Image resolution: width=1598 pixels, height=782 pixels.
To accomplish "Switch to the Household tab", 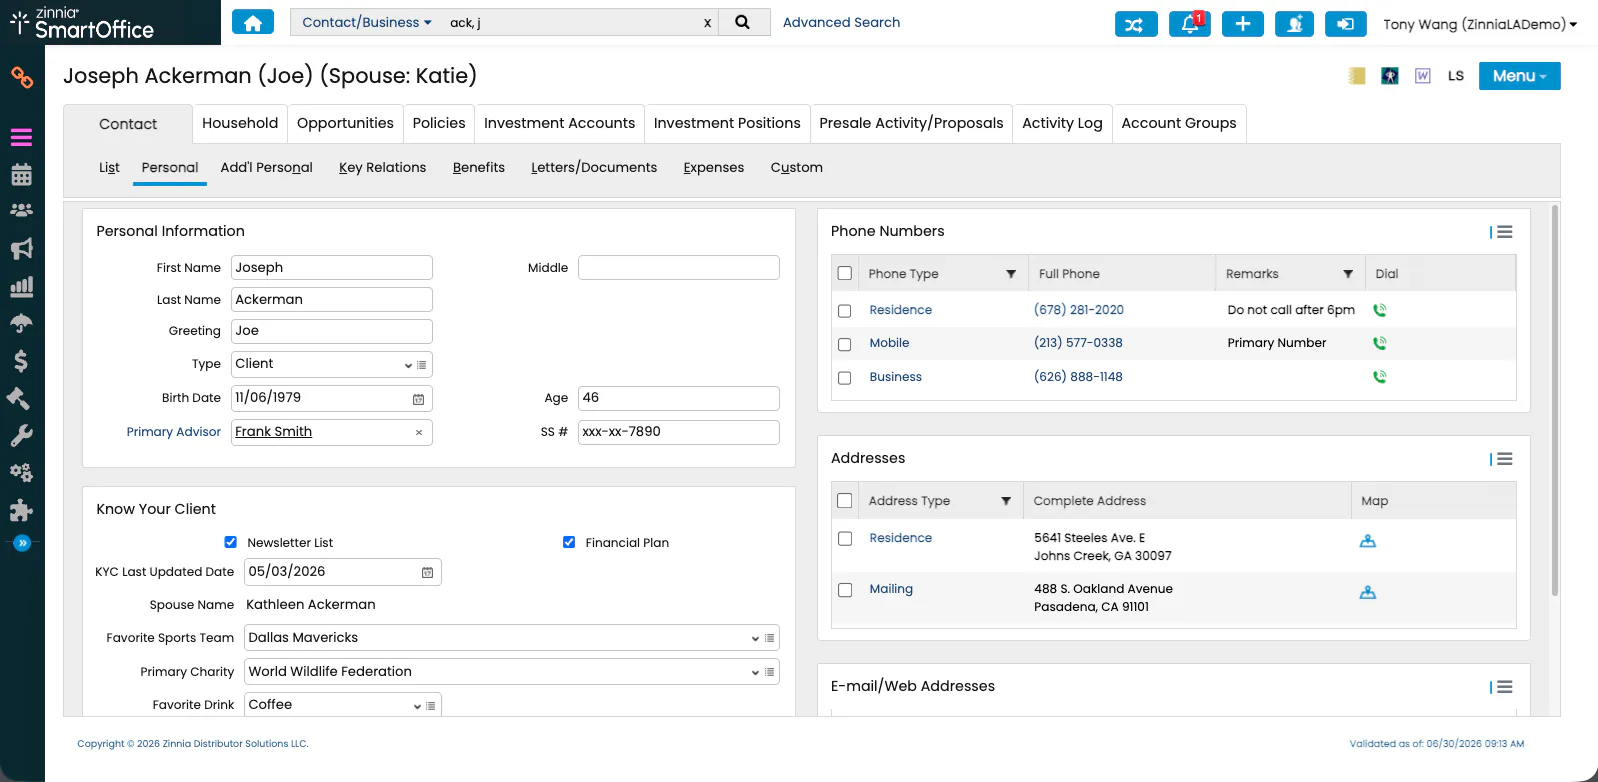I will [x=240, y=123].
